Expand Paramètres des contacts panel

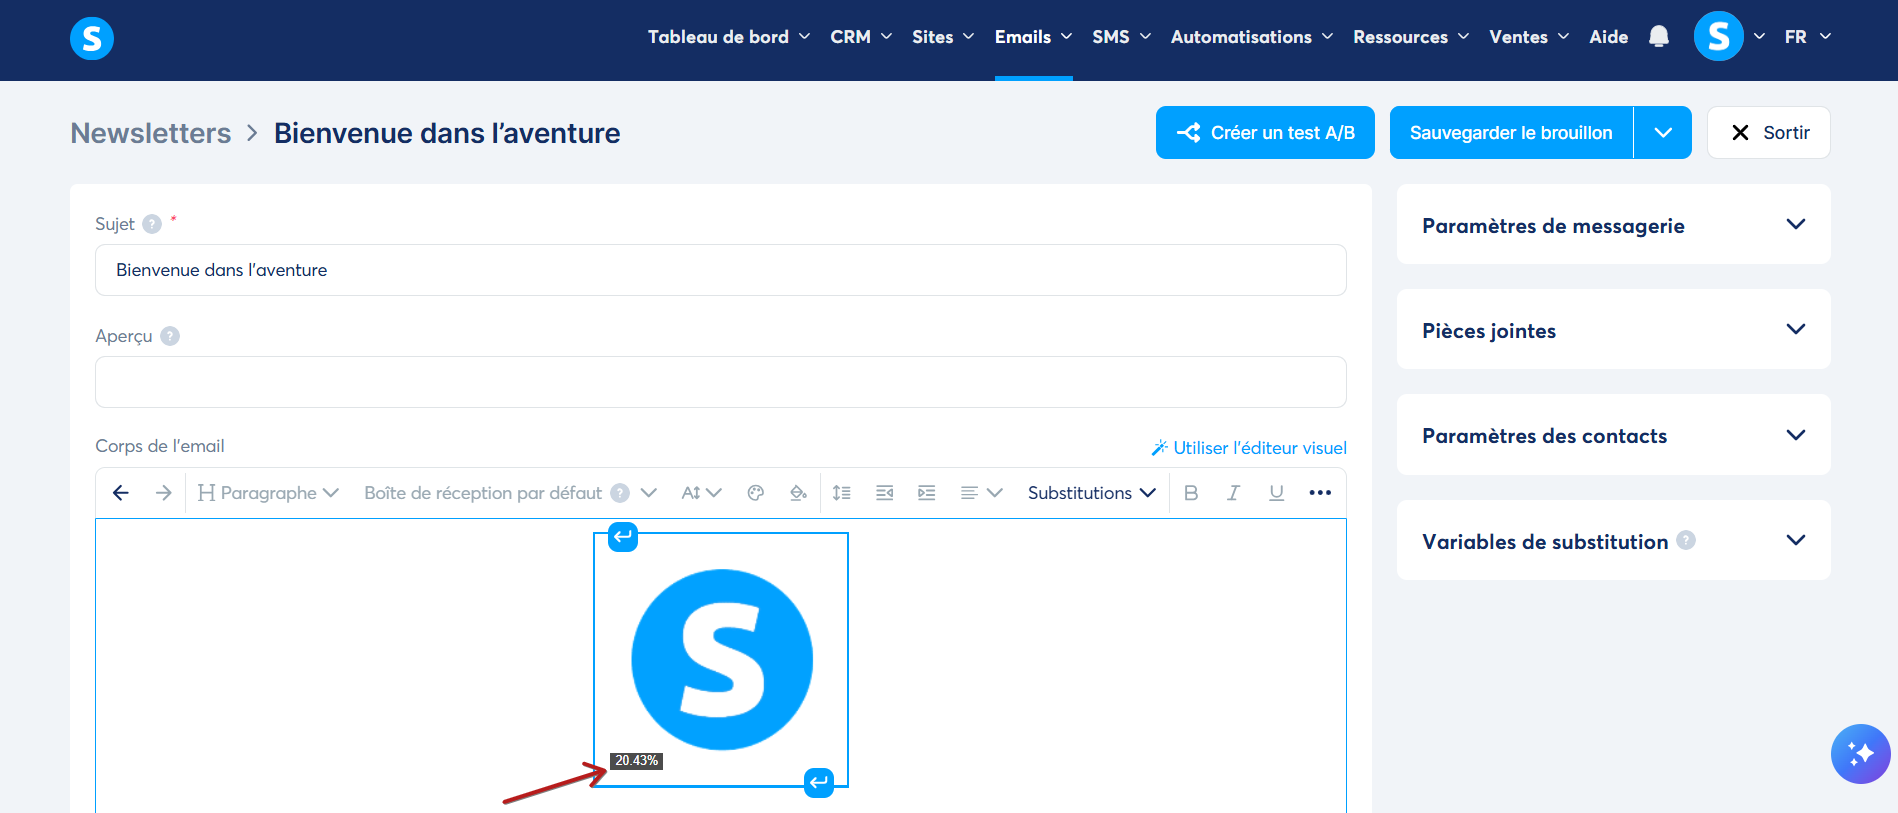click(1613, 435)
